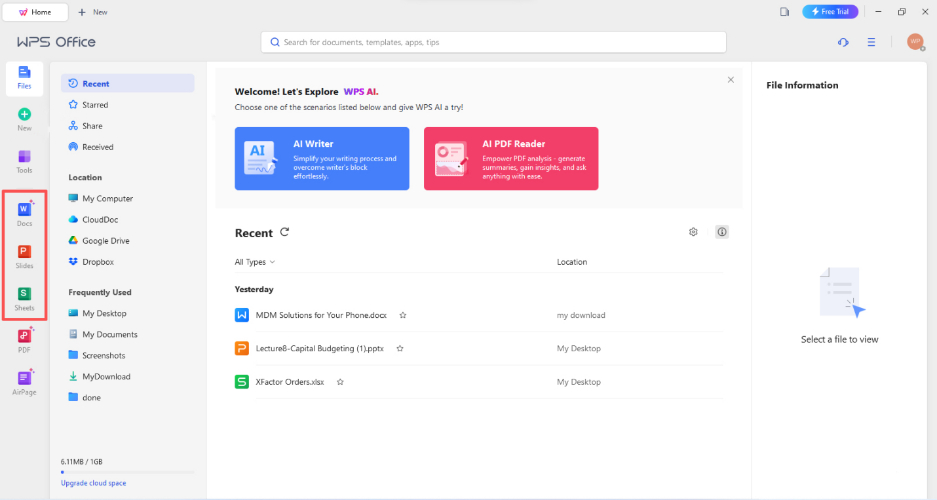Star the MDM Solutions for Your Phone.docx file
Screen dimensions: 937x500
click(x=403, y=315)
